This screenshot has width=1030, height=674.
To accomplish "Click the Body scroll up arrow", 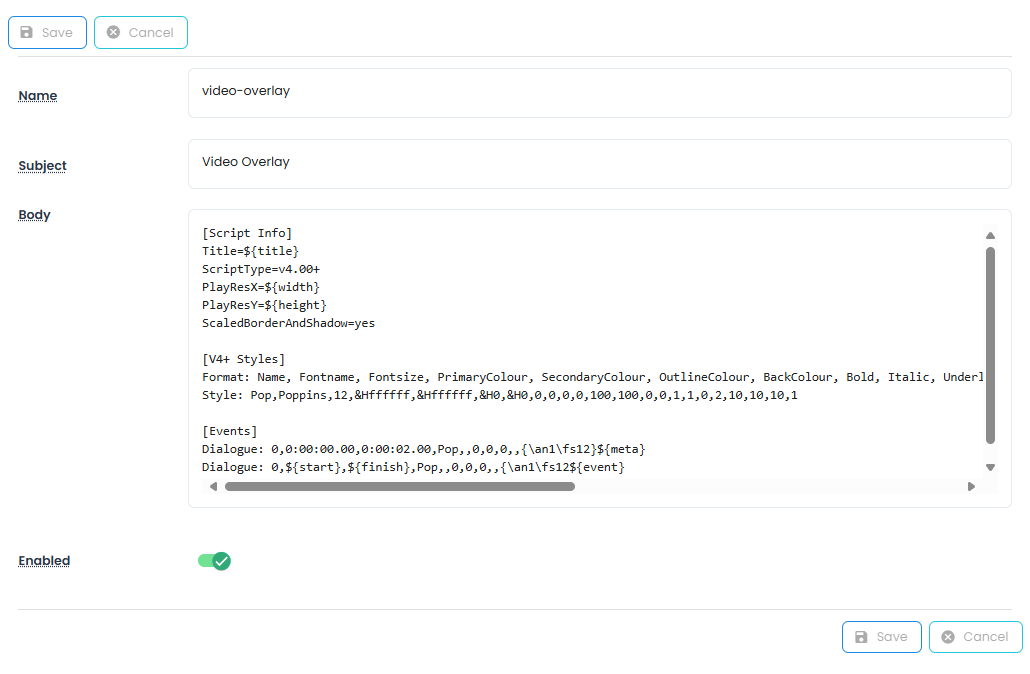I will pos(990,236).
